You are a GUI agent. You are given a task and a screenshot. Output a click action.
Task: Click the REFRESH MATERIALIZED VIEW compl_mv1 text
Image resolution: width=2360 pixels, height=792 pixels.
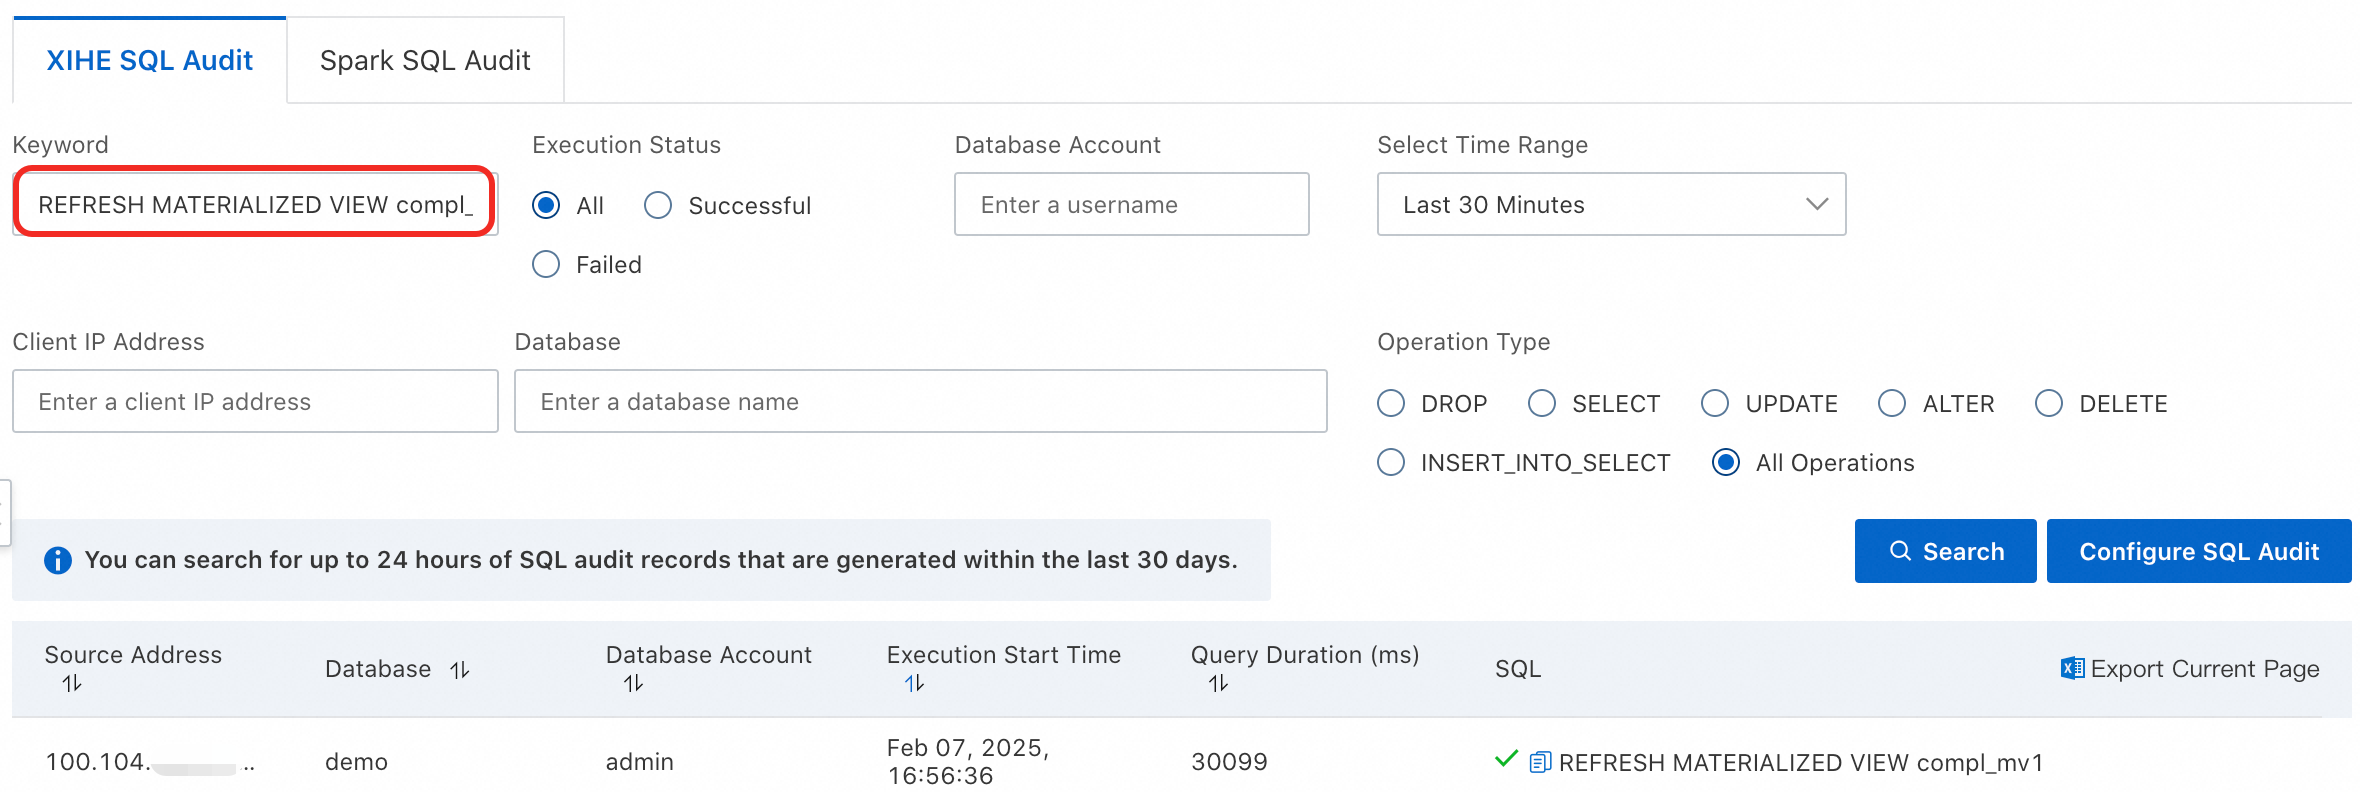coord(1801,763)
